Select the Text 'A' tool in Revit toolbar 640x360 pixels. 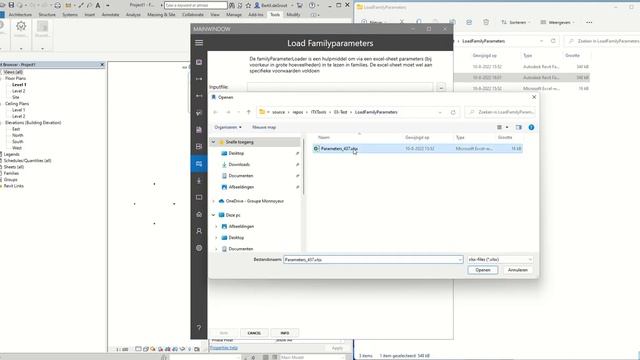(98, 5)
